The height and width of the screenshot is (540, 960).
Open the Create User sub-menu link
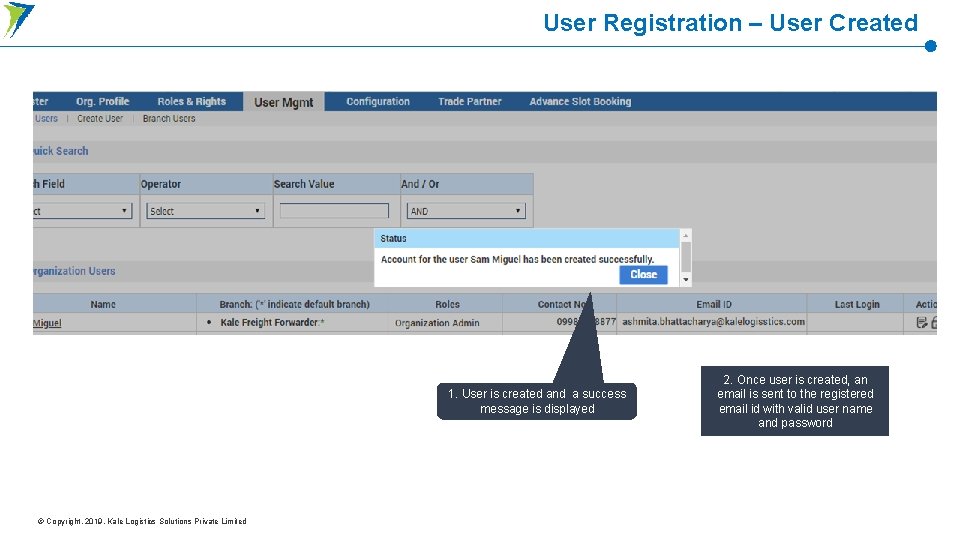coord(100,119)
